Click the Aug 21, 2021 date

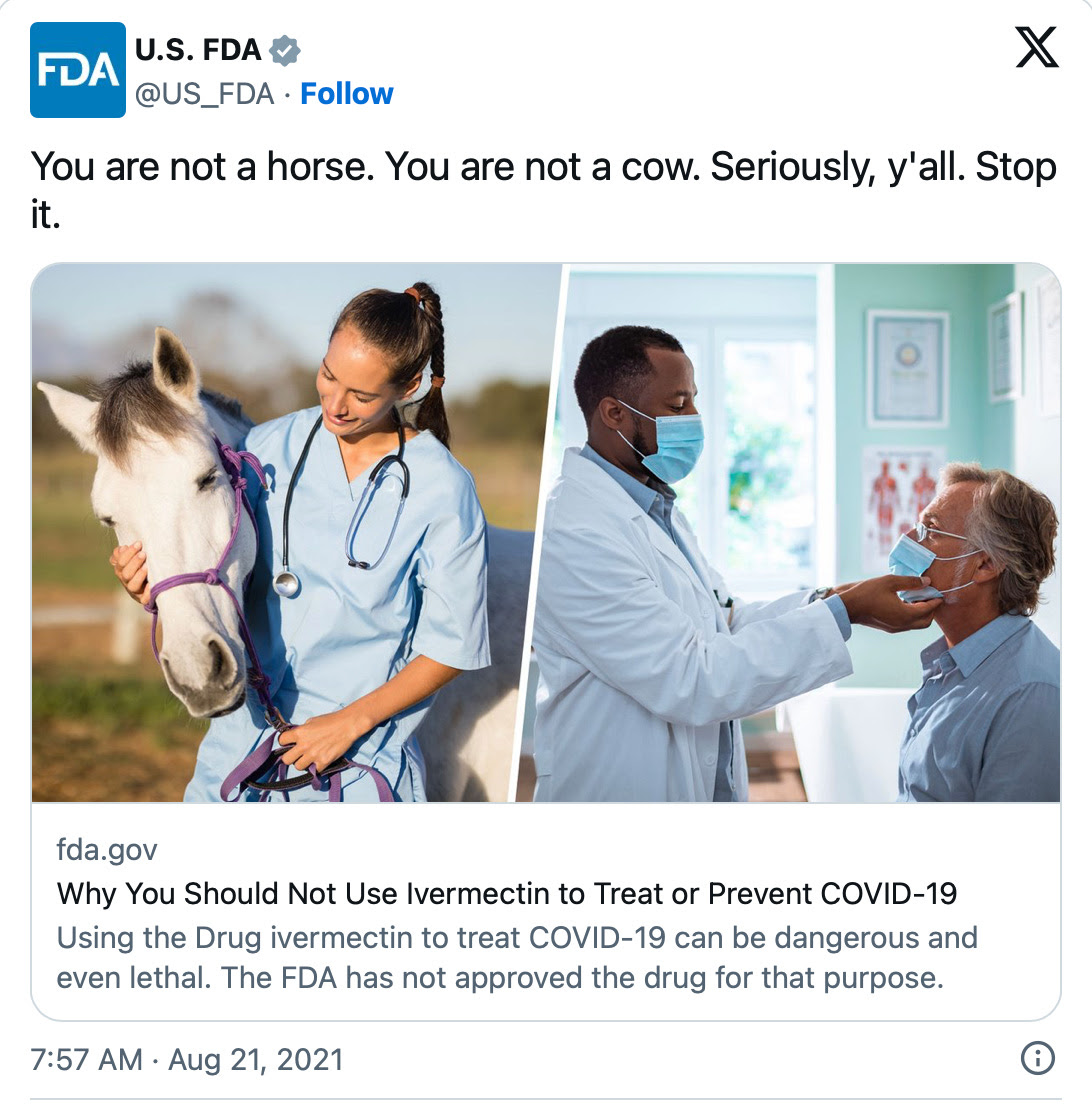[255, 1060]
